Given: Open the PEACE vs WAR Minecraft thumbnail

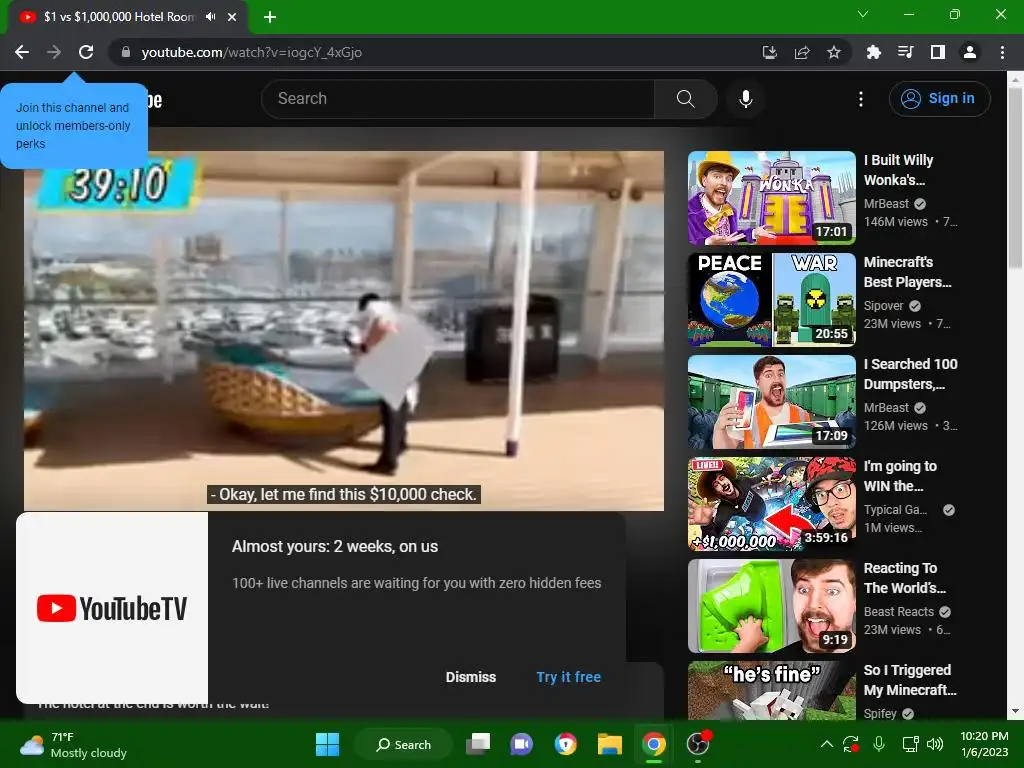Looking at the screenshot, I should 771,300.
